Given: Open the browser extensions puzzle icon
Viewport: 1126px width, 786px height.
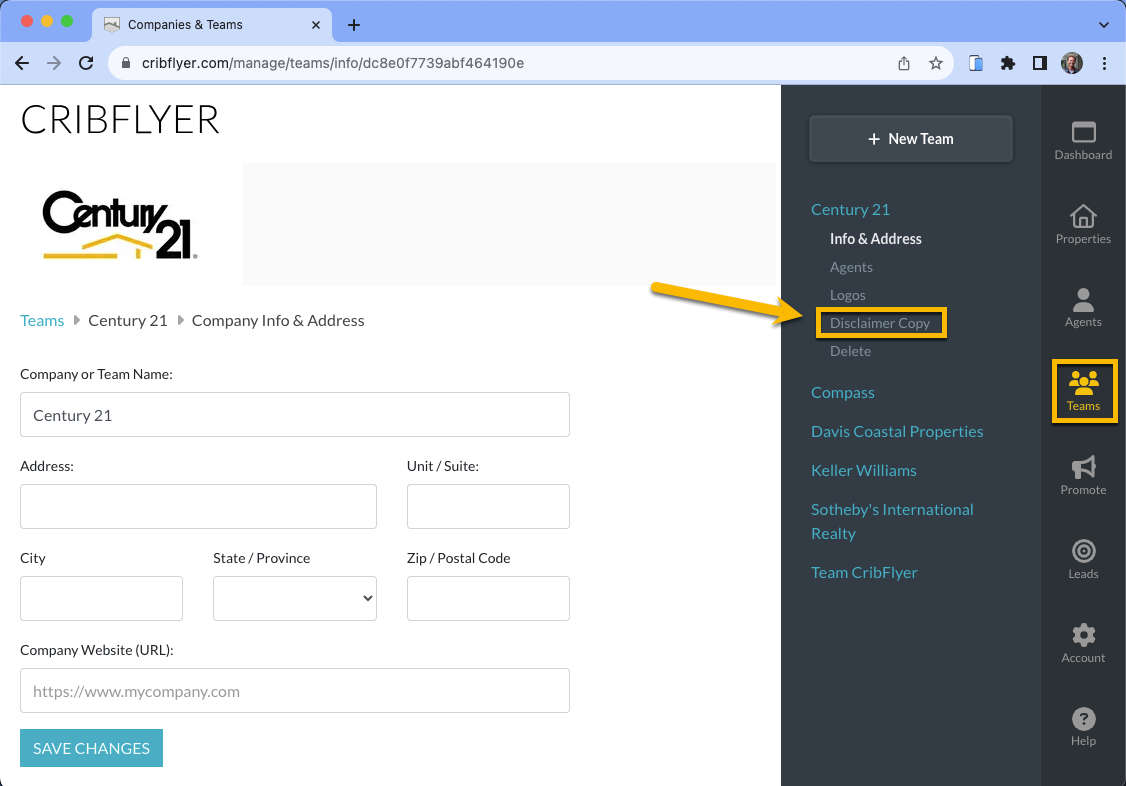Looking at the screenshot, I should [1008, 63].
